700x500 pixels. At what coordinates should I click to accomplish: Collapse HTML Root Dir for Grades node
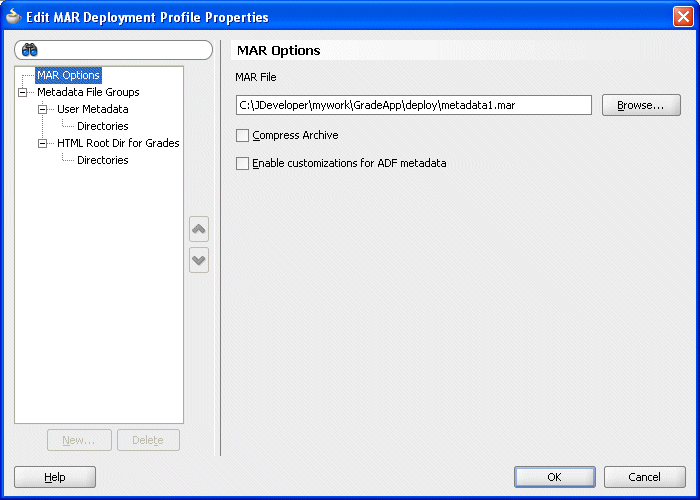pos(43,143)
